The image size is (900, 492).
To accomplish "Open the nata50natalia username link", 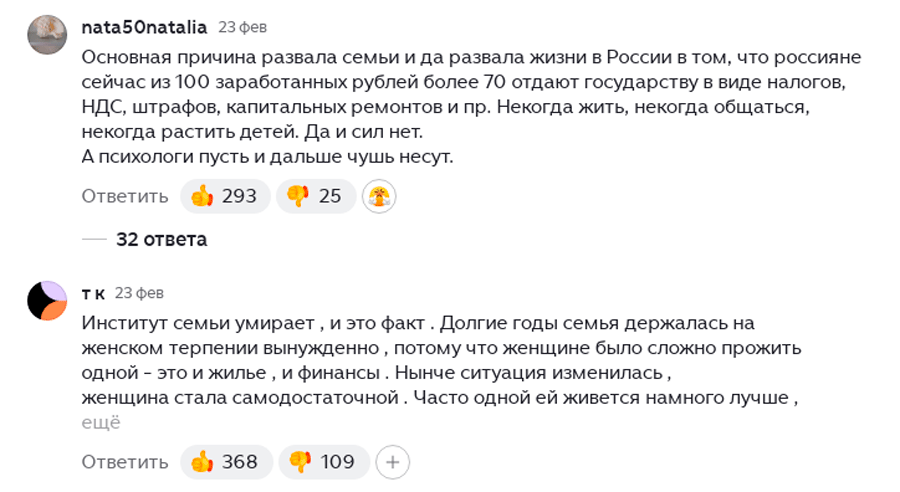I will point(144,27).
